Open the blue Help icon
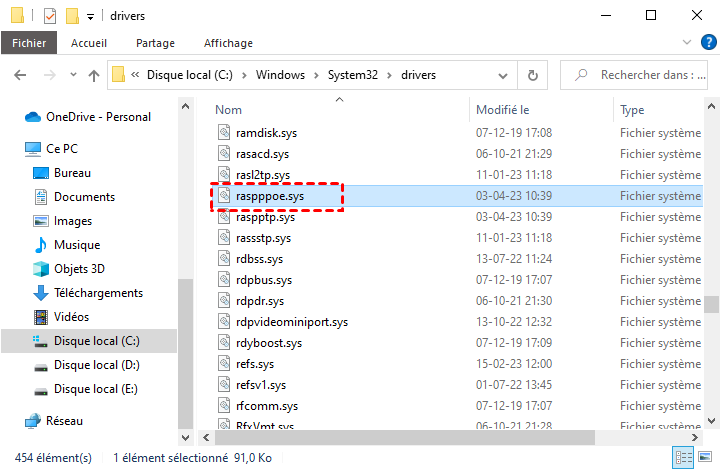721x470 pixels. pos(709,42)
